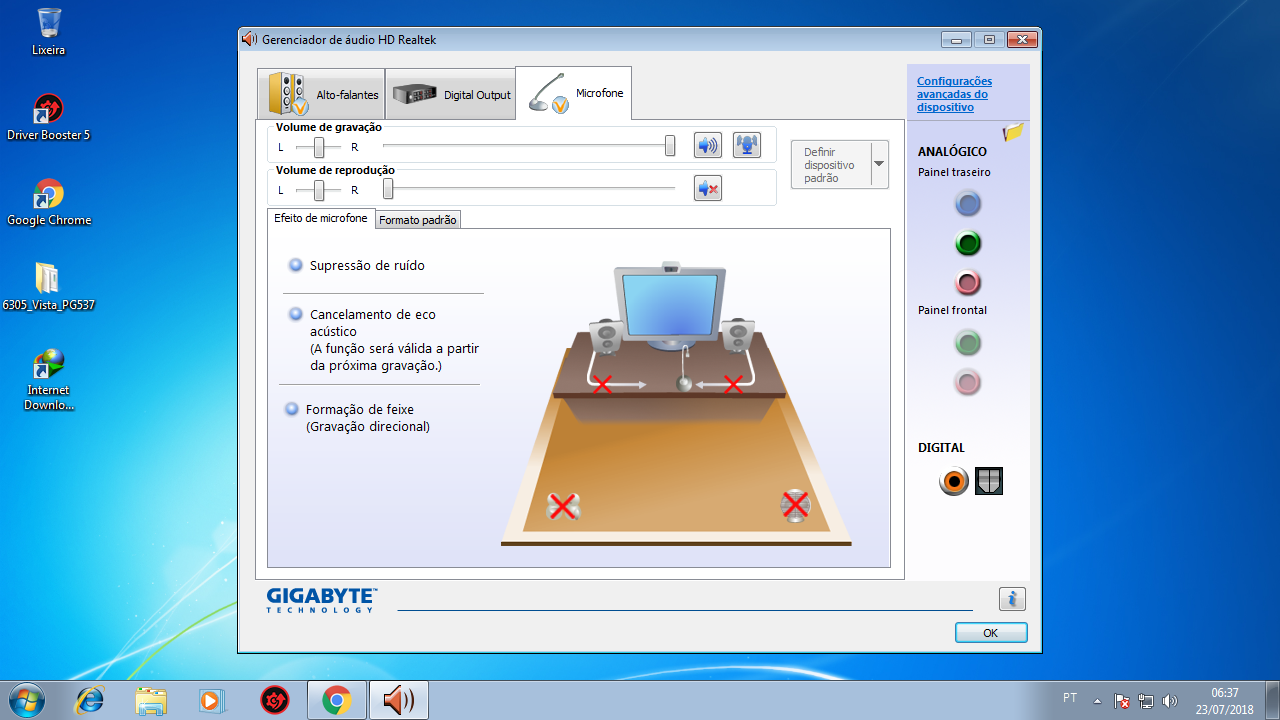Enable Cancelamento de eco acústico option
This screenshot has height=720, width=1280.
click(x=296, y=314)
